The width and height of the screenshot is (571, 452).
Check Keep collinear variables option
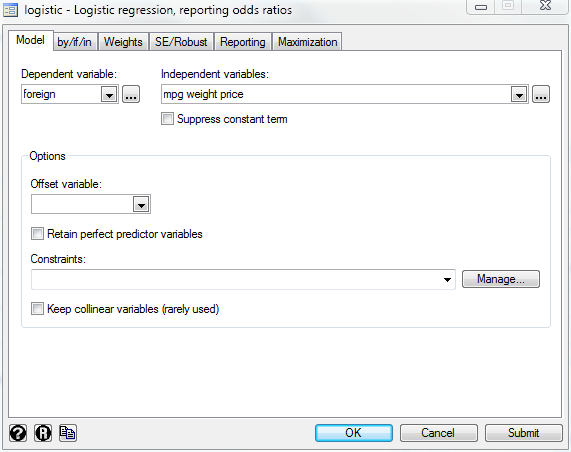click(x=37, y=309)
